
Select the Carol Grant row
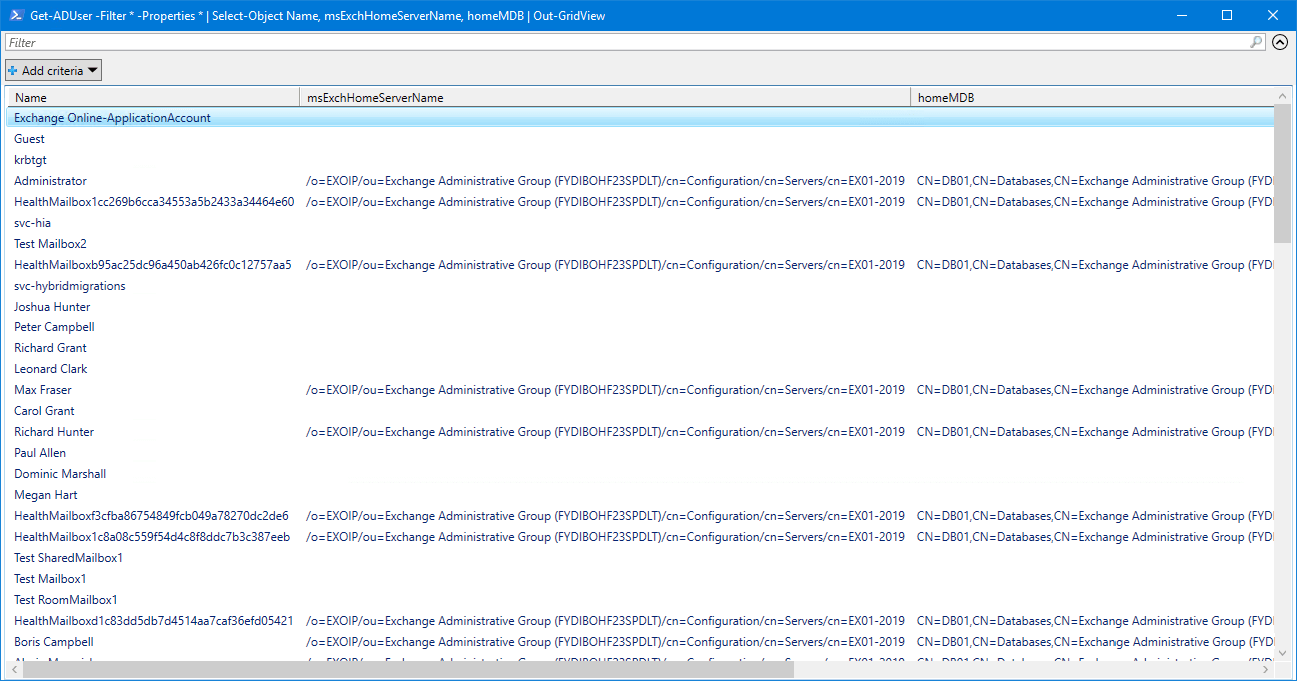pos(640,411)
